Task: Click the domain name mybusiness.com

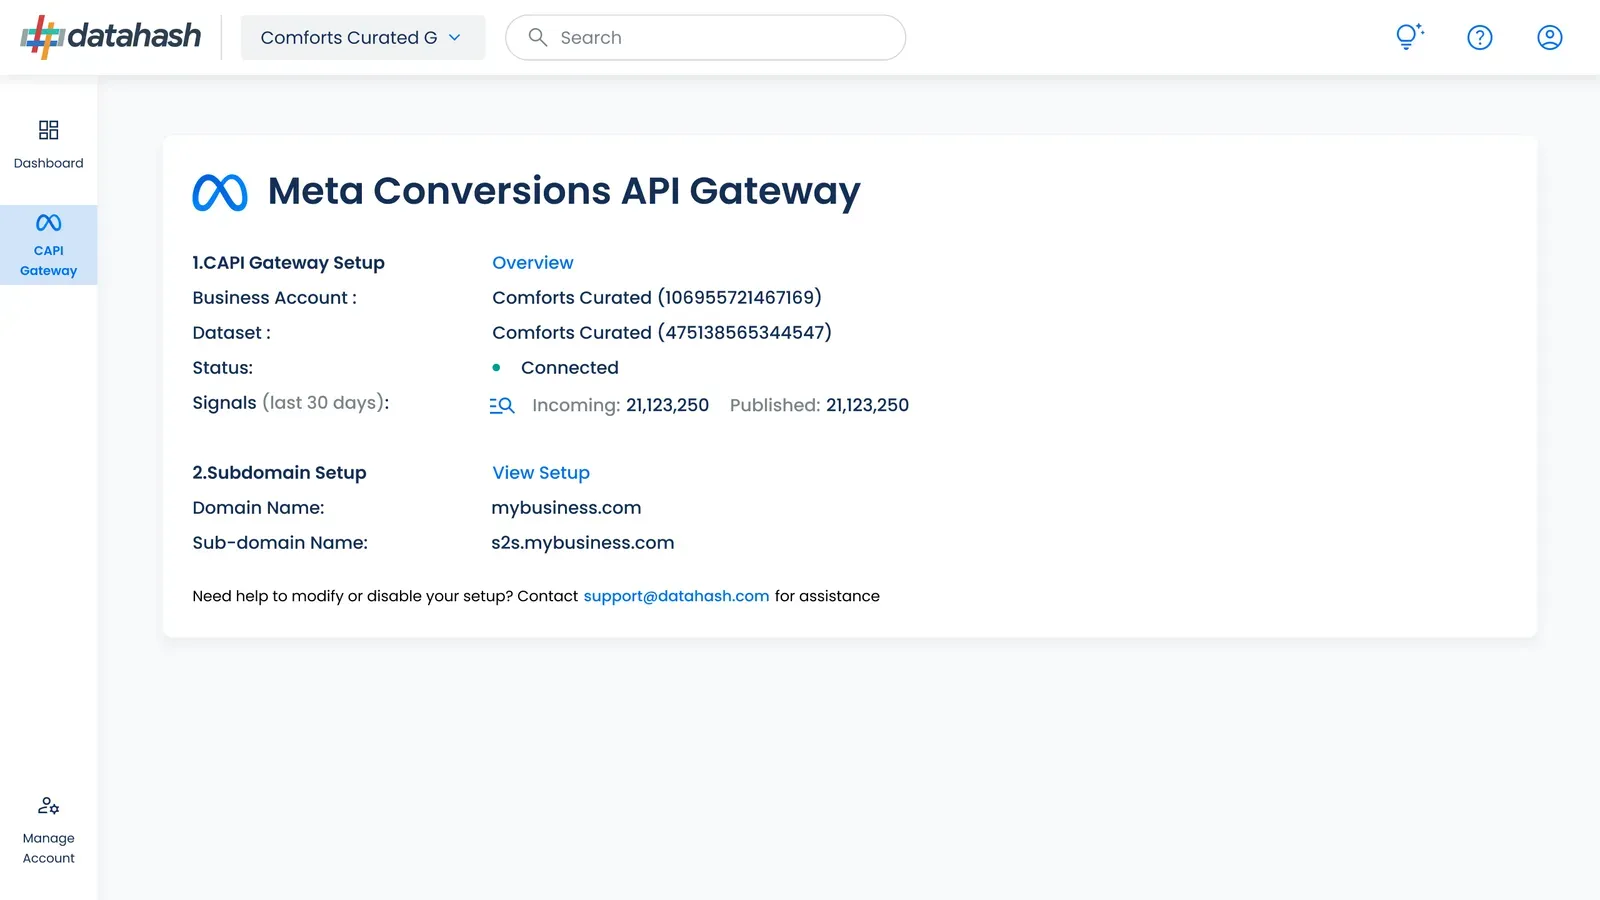Action: click(566, 508)
